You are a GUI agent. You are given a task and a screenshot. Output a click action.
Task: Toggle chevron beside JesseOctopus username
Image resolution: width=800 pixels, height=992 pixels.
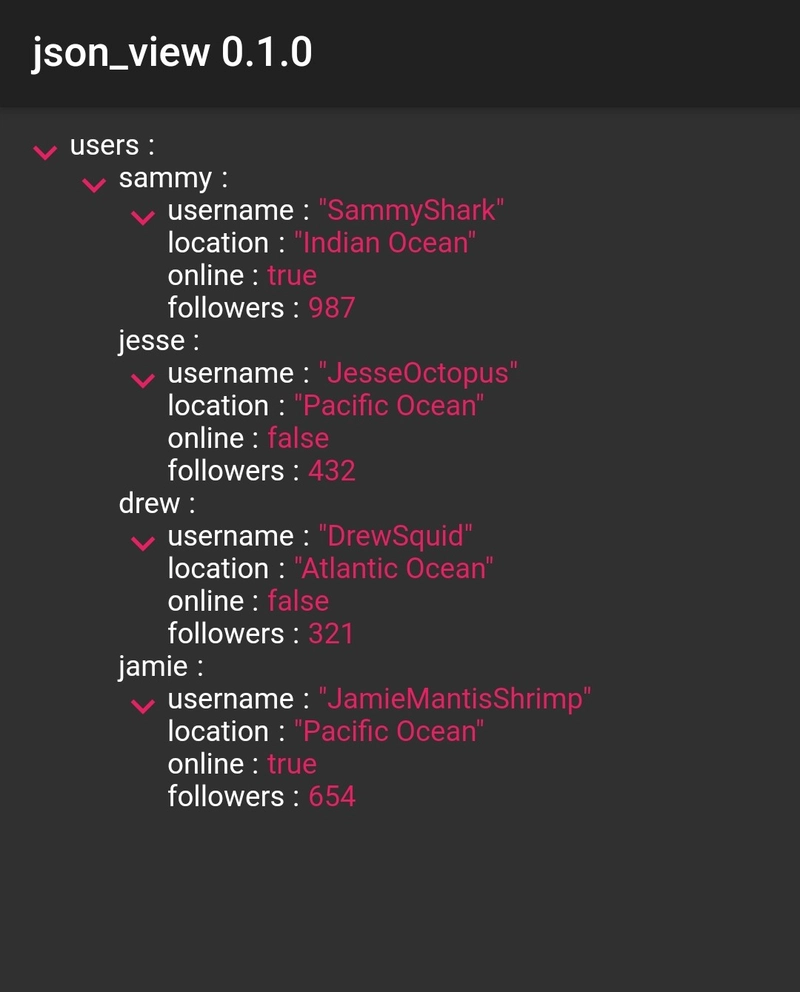tap(143, 380)
